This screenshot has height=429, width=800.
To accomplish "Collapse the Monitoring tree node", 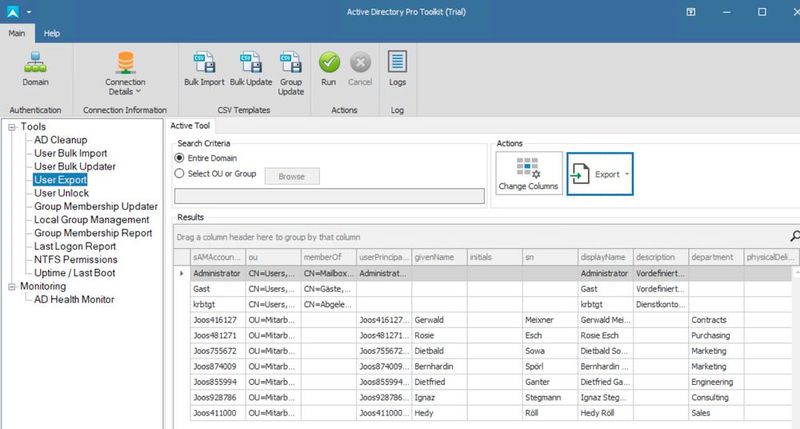I will 12,287.
